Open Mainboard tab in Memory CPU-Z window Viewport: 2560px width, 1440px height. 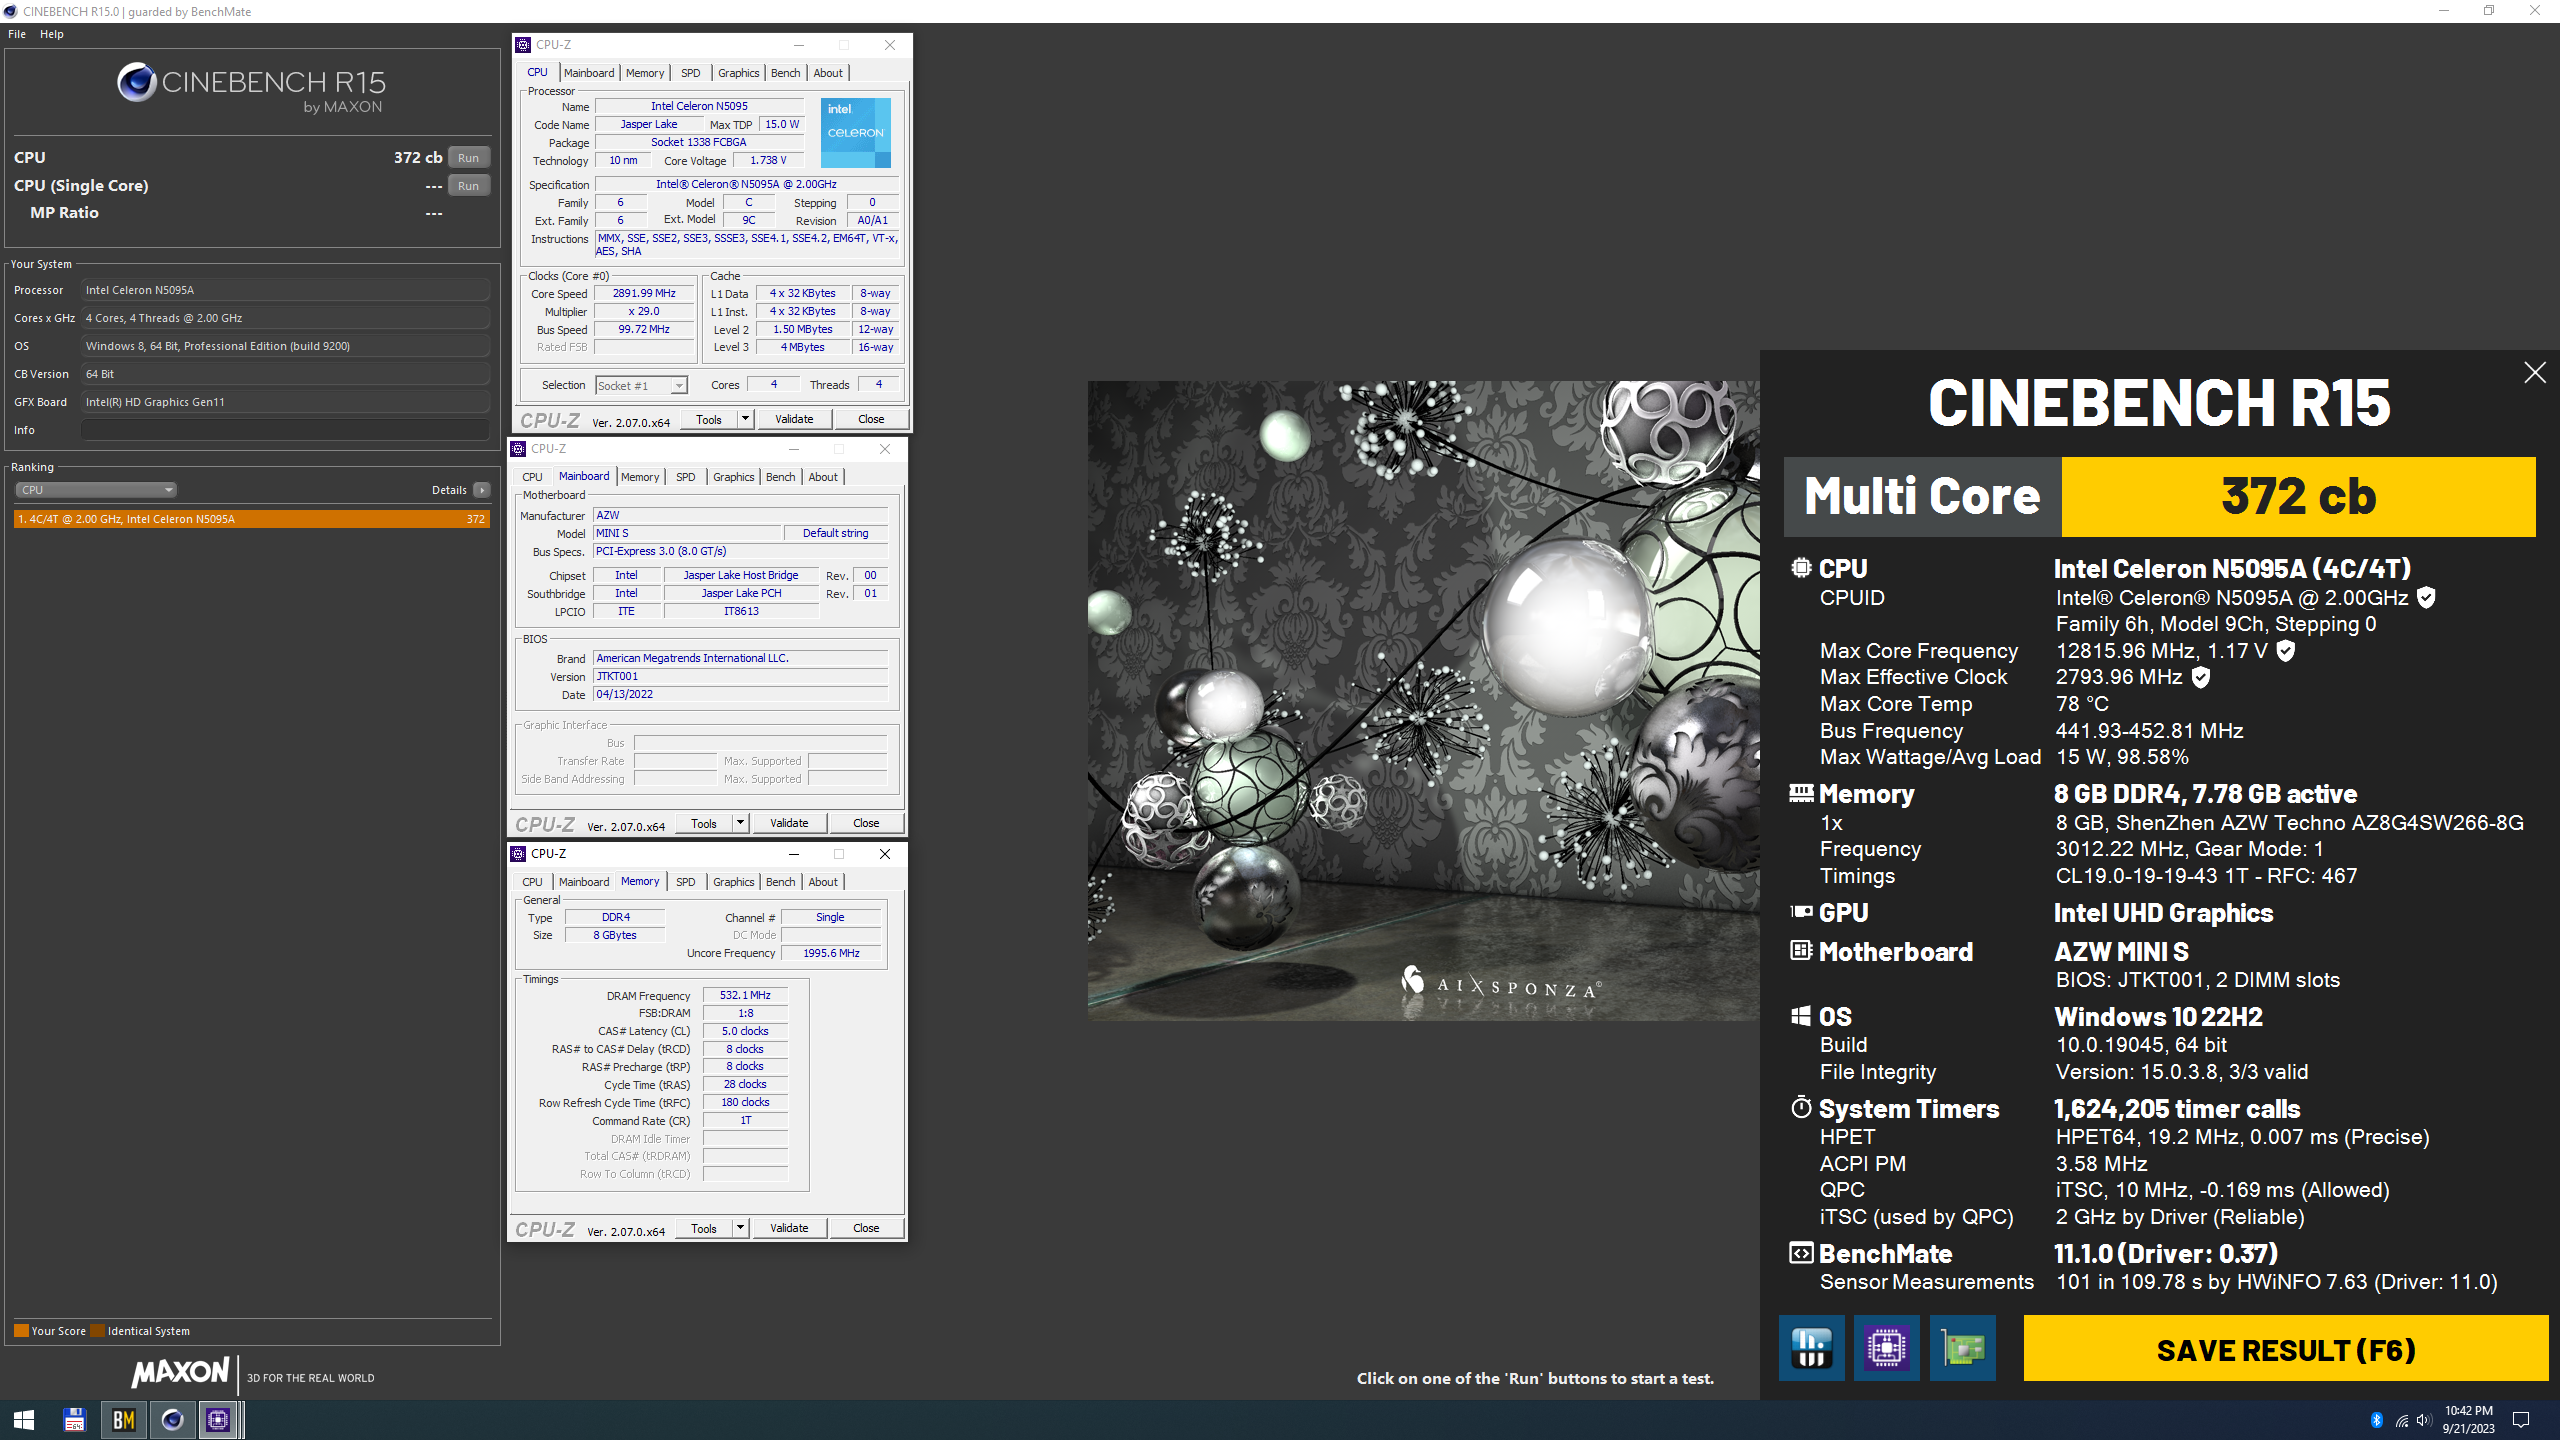pyautogui.click(x=584, y=882)
